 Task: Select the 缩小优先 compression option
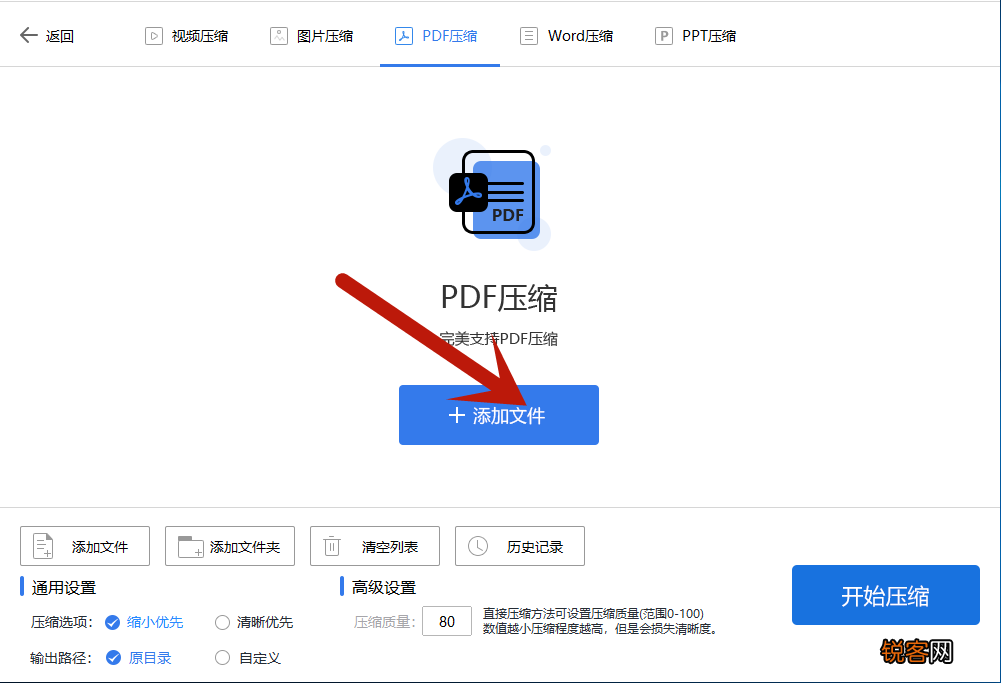[144, 622]
